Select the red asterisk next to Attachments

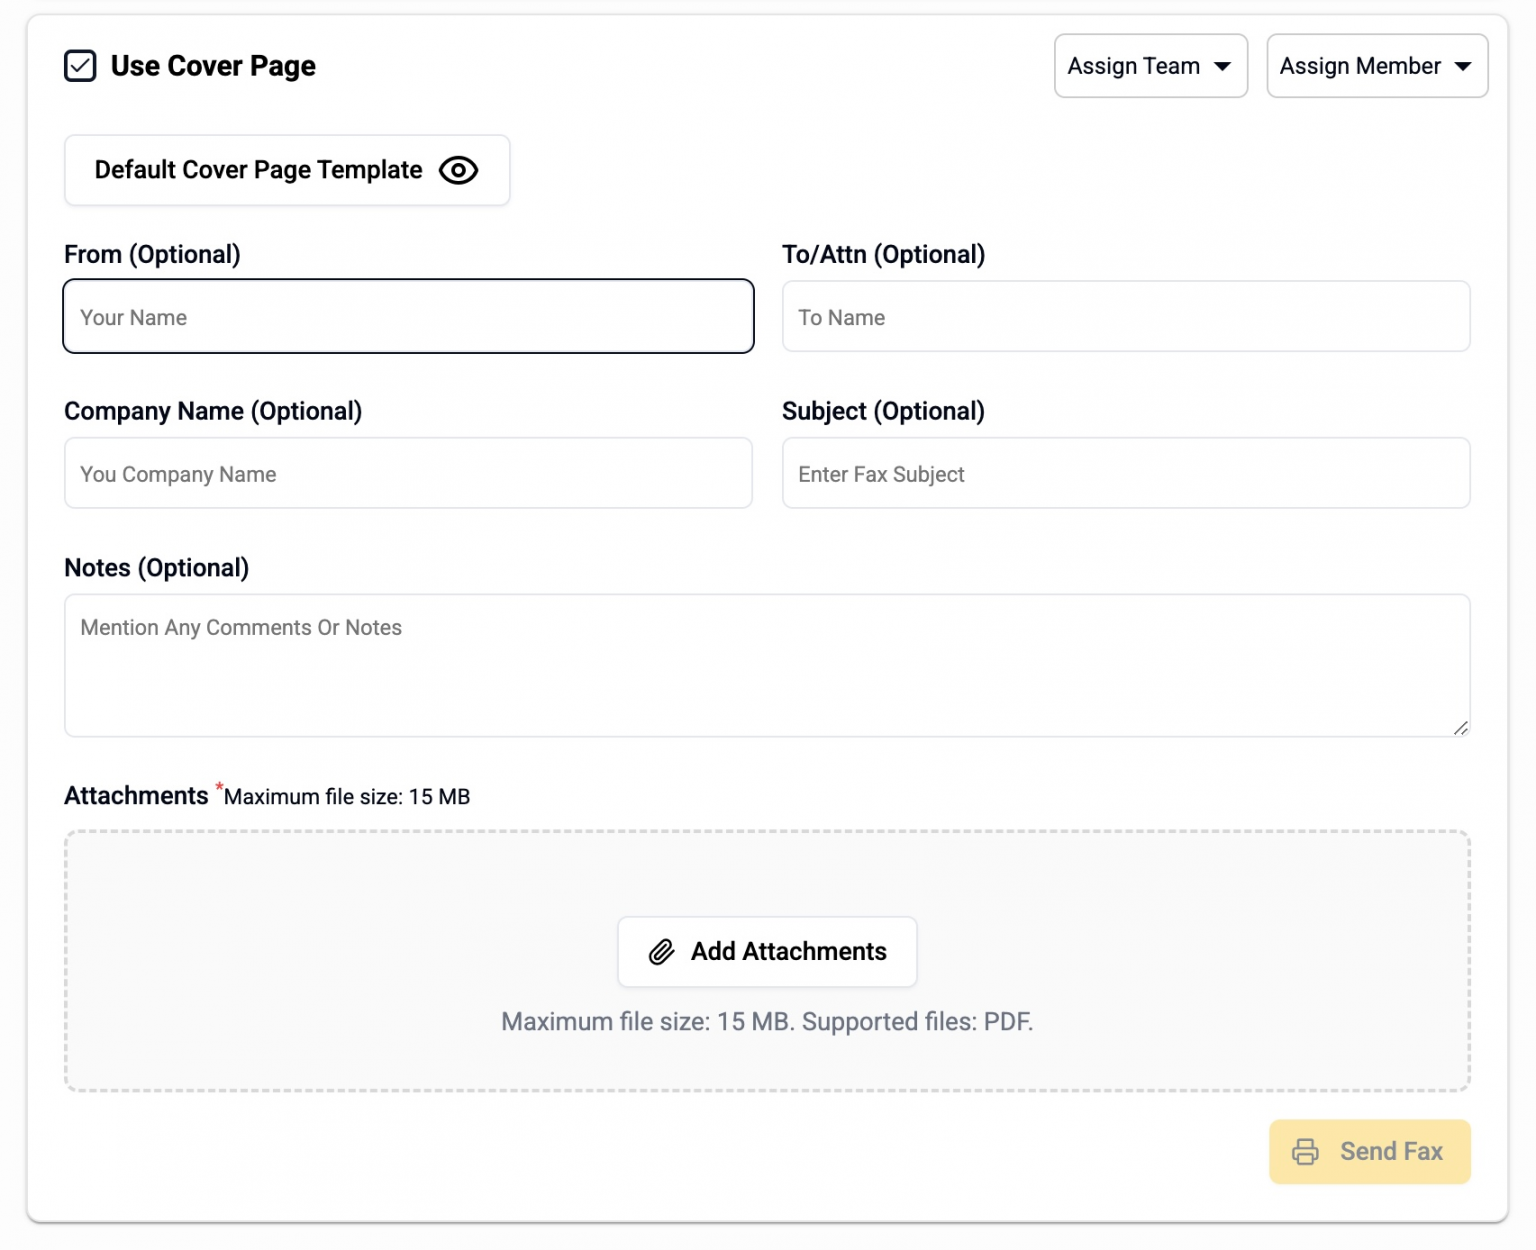tap(218, 788)
